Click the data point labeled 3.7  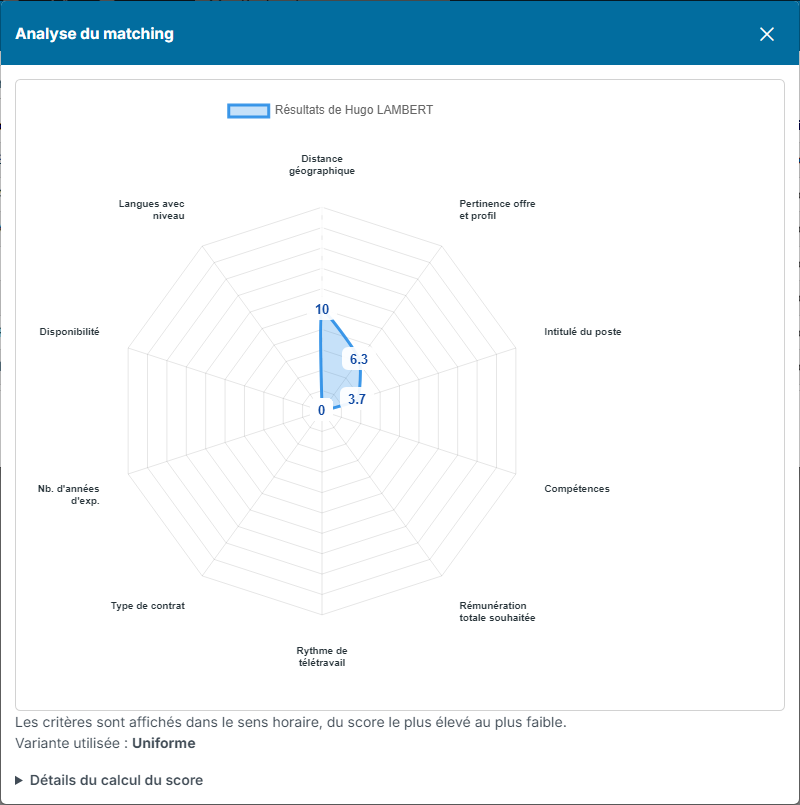[x=357, y=399]
